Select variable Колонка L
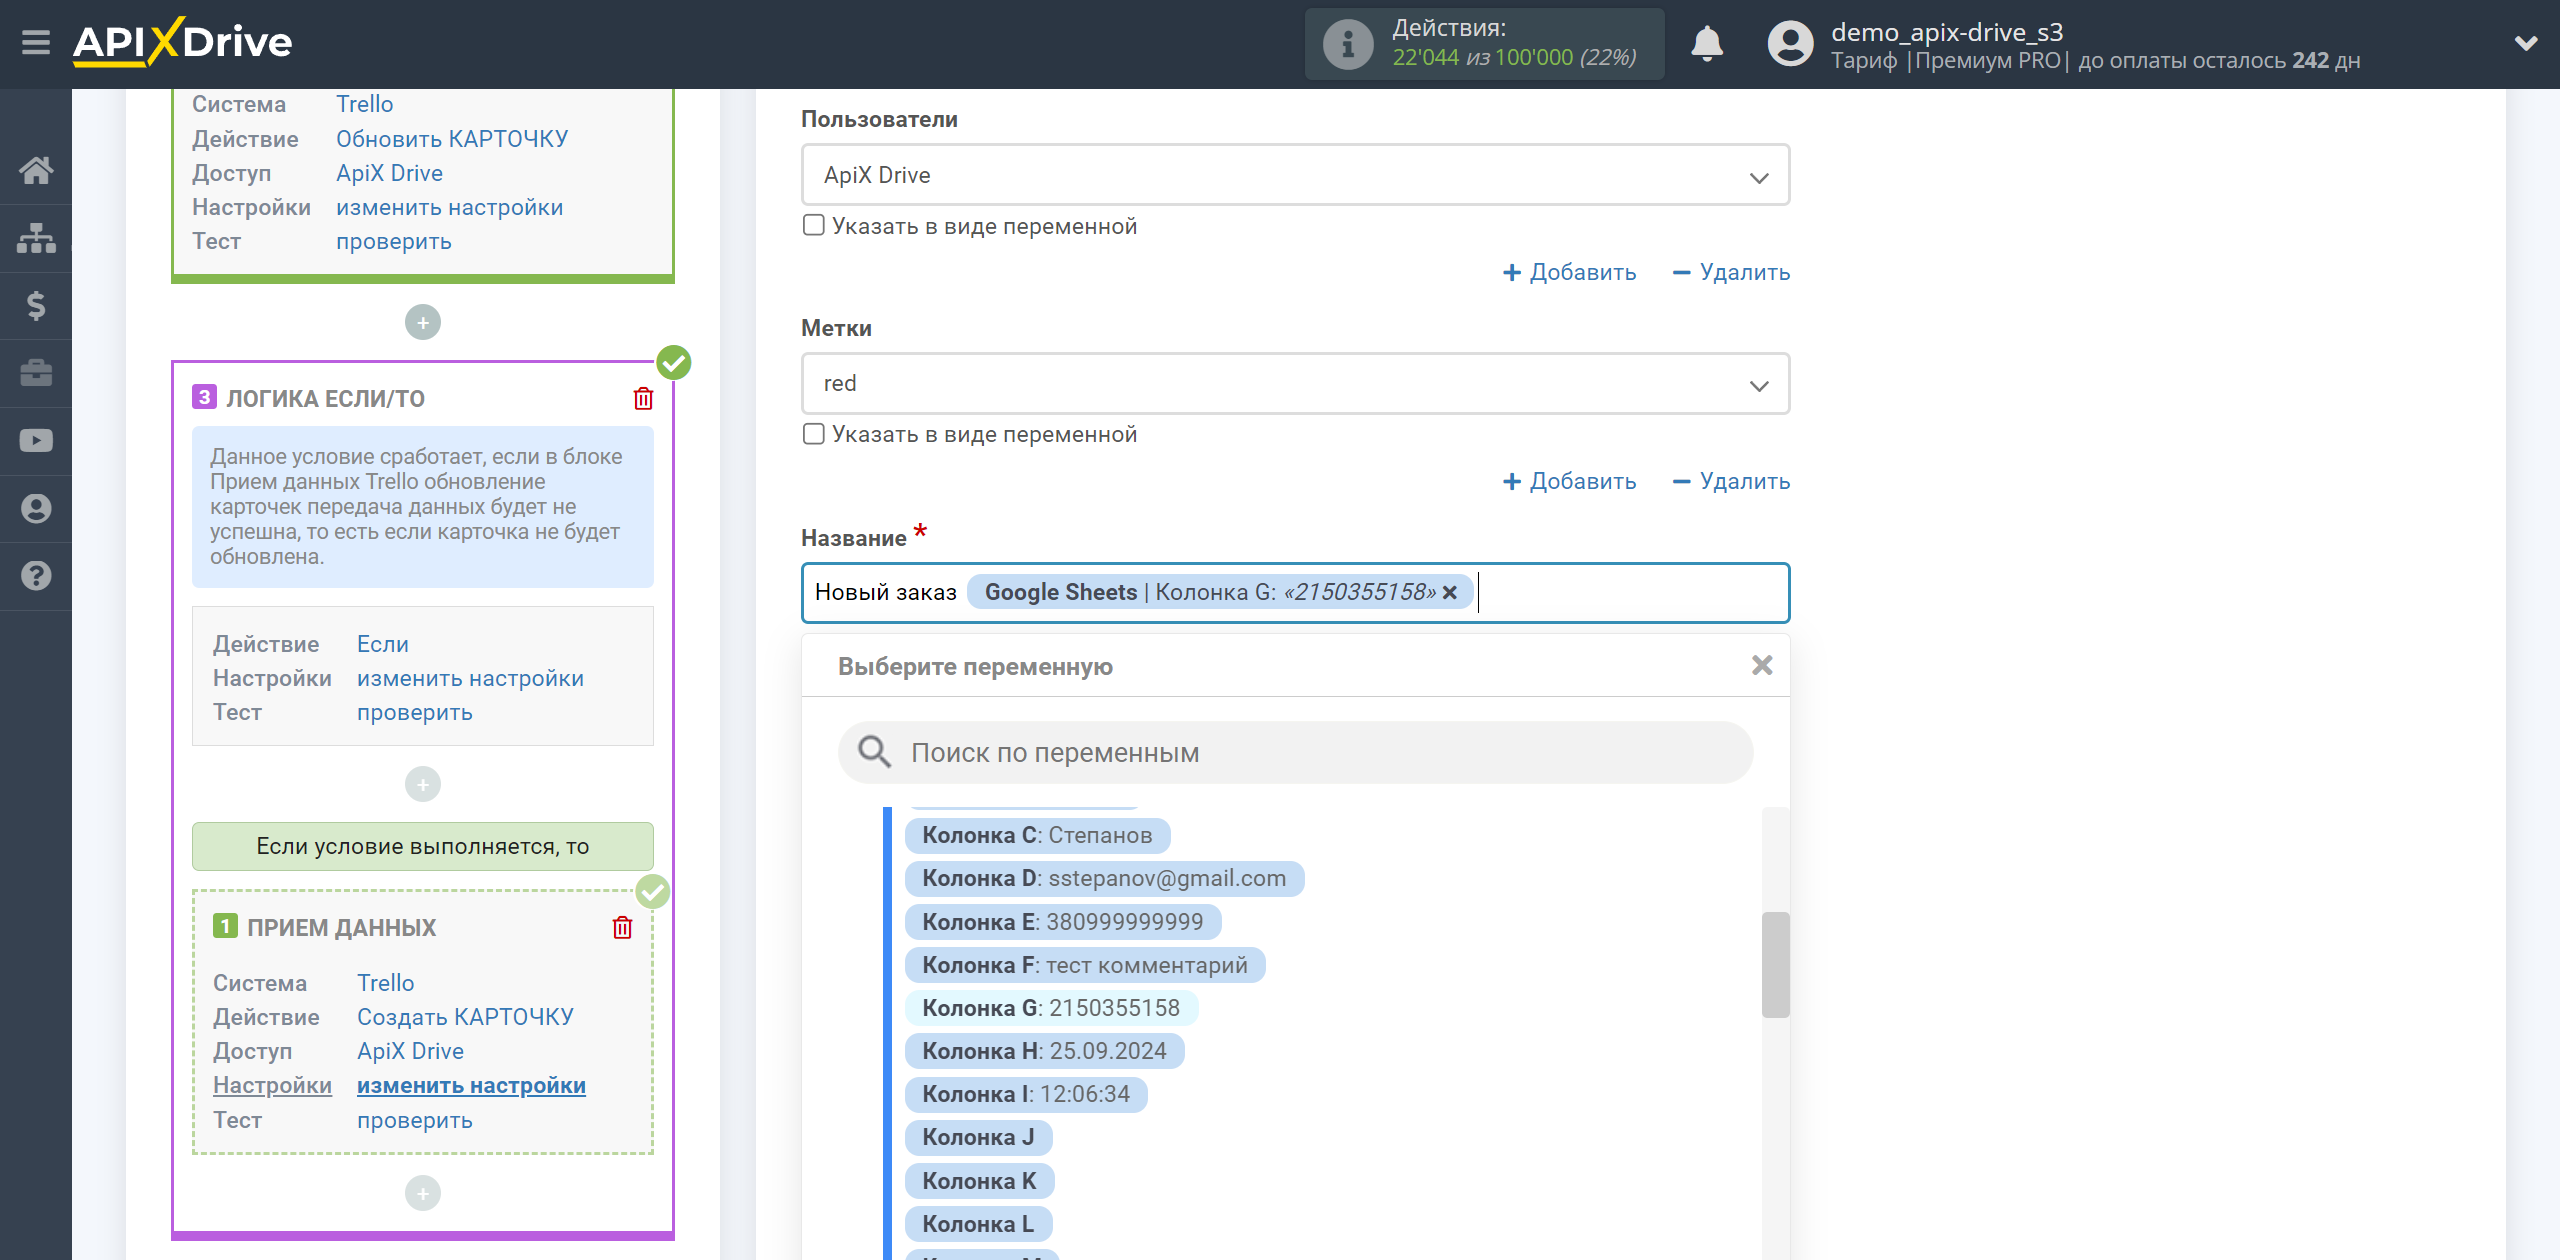Viewport: 2560px width, 1260px height. click(x=978, y=1224)
